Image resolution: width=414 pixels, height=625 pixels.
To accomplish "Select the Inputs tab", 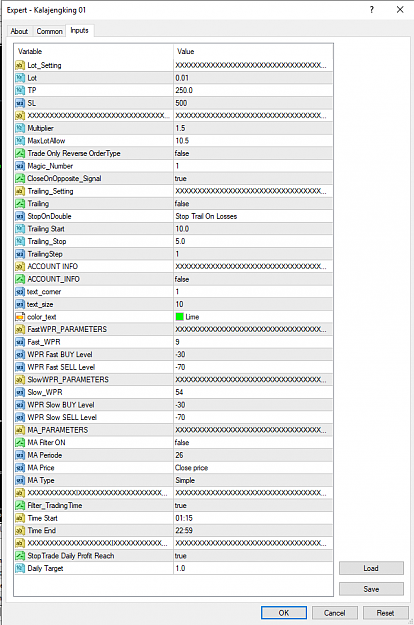I will [x=79, y=30].
